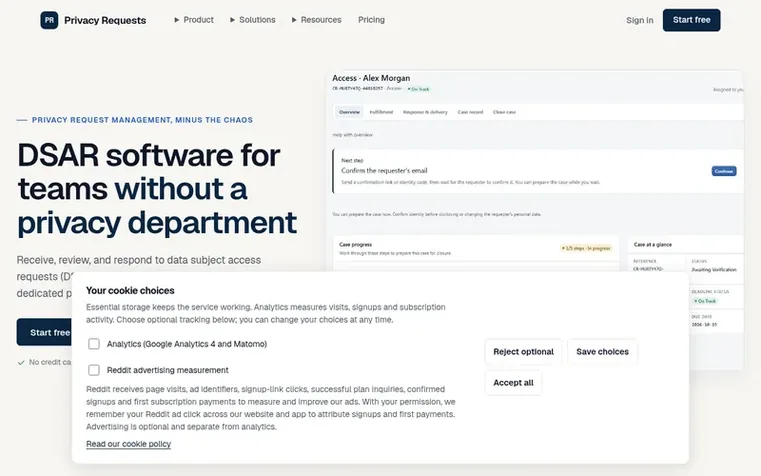
Task: Click the Privacy request management tagline text
Action: tap(142, 120)
